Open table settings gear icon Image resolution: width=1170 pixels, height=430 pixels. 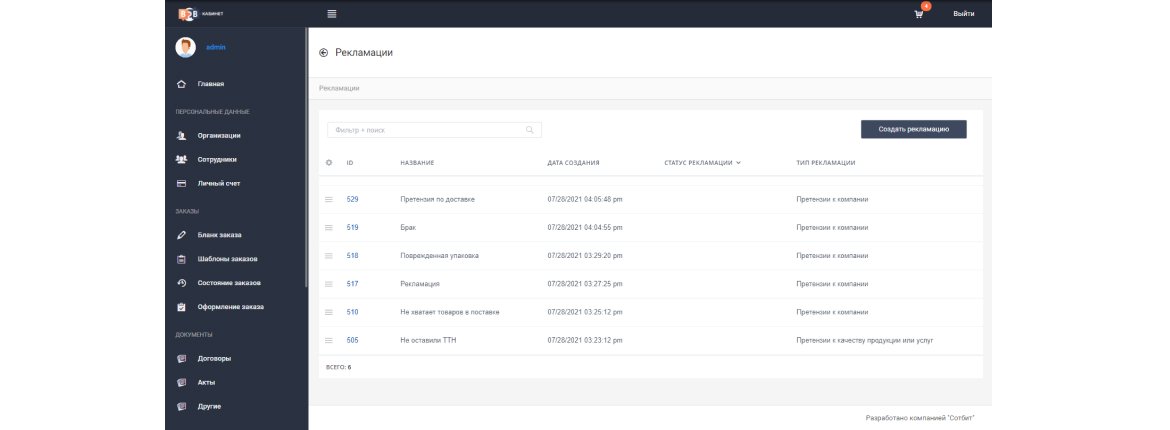329,163
